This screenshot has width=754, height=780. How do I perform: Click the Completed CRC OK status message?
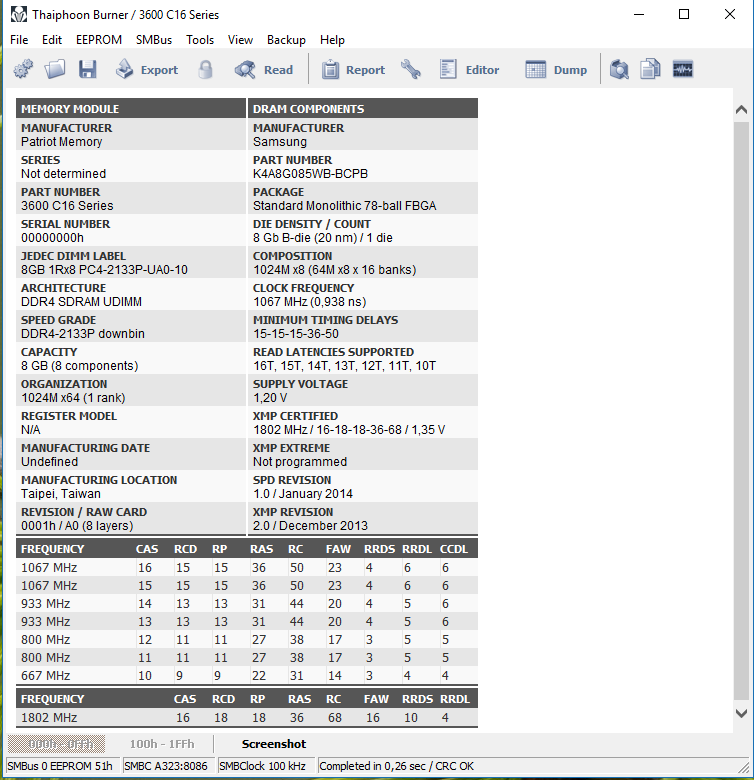pyautogui.click(x=396, y=766)
